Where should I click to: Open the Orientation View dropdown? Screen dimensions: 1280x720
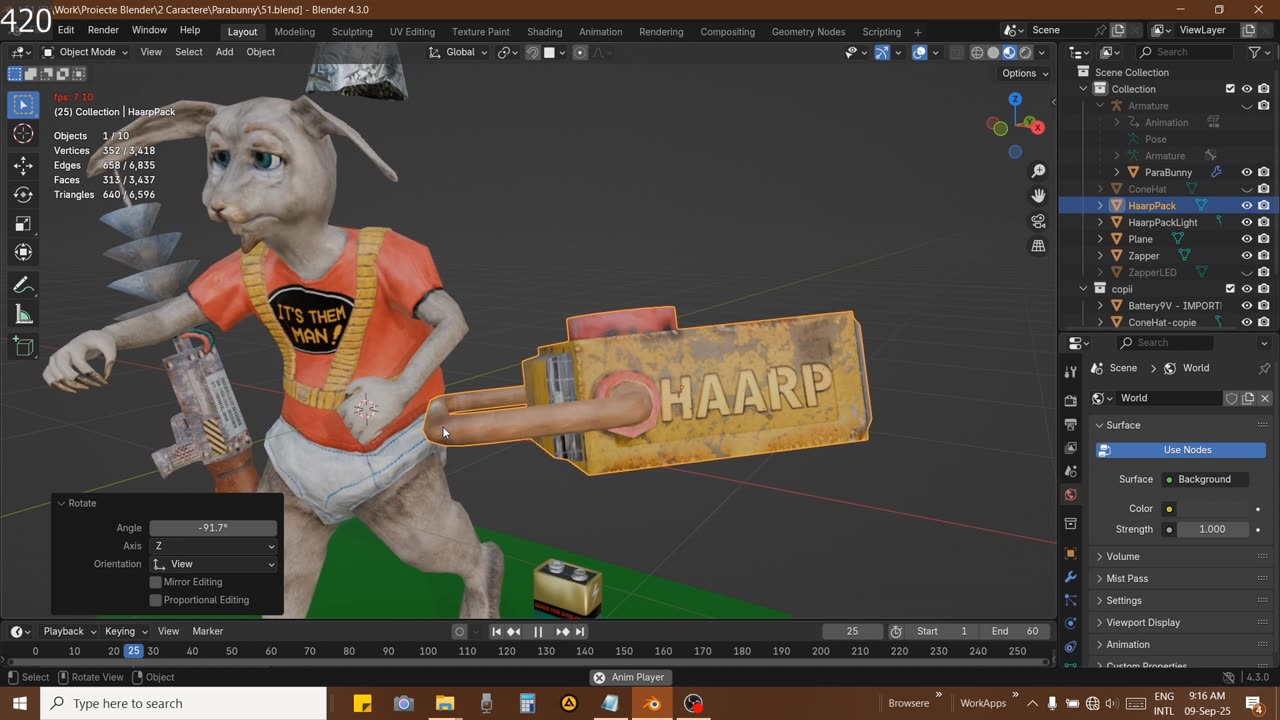213,564
